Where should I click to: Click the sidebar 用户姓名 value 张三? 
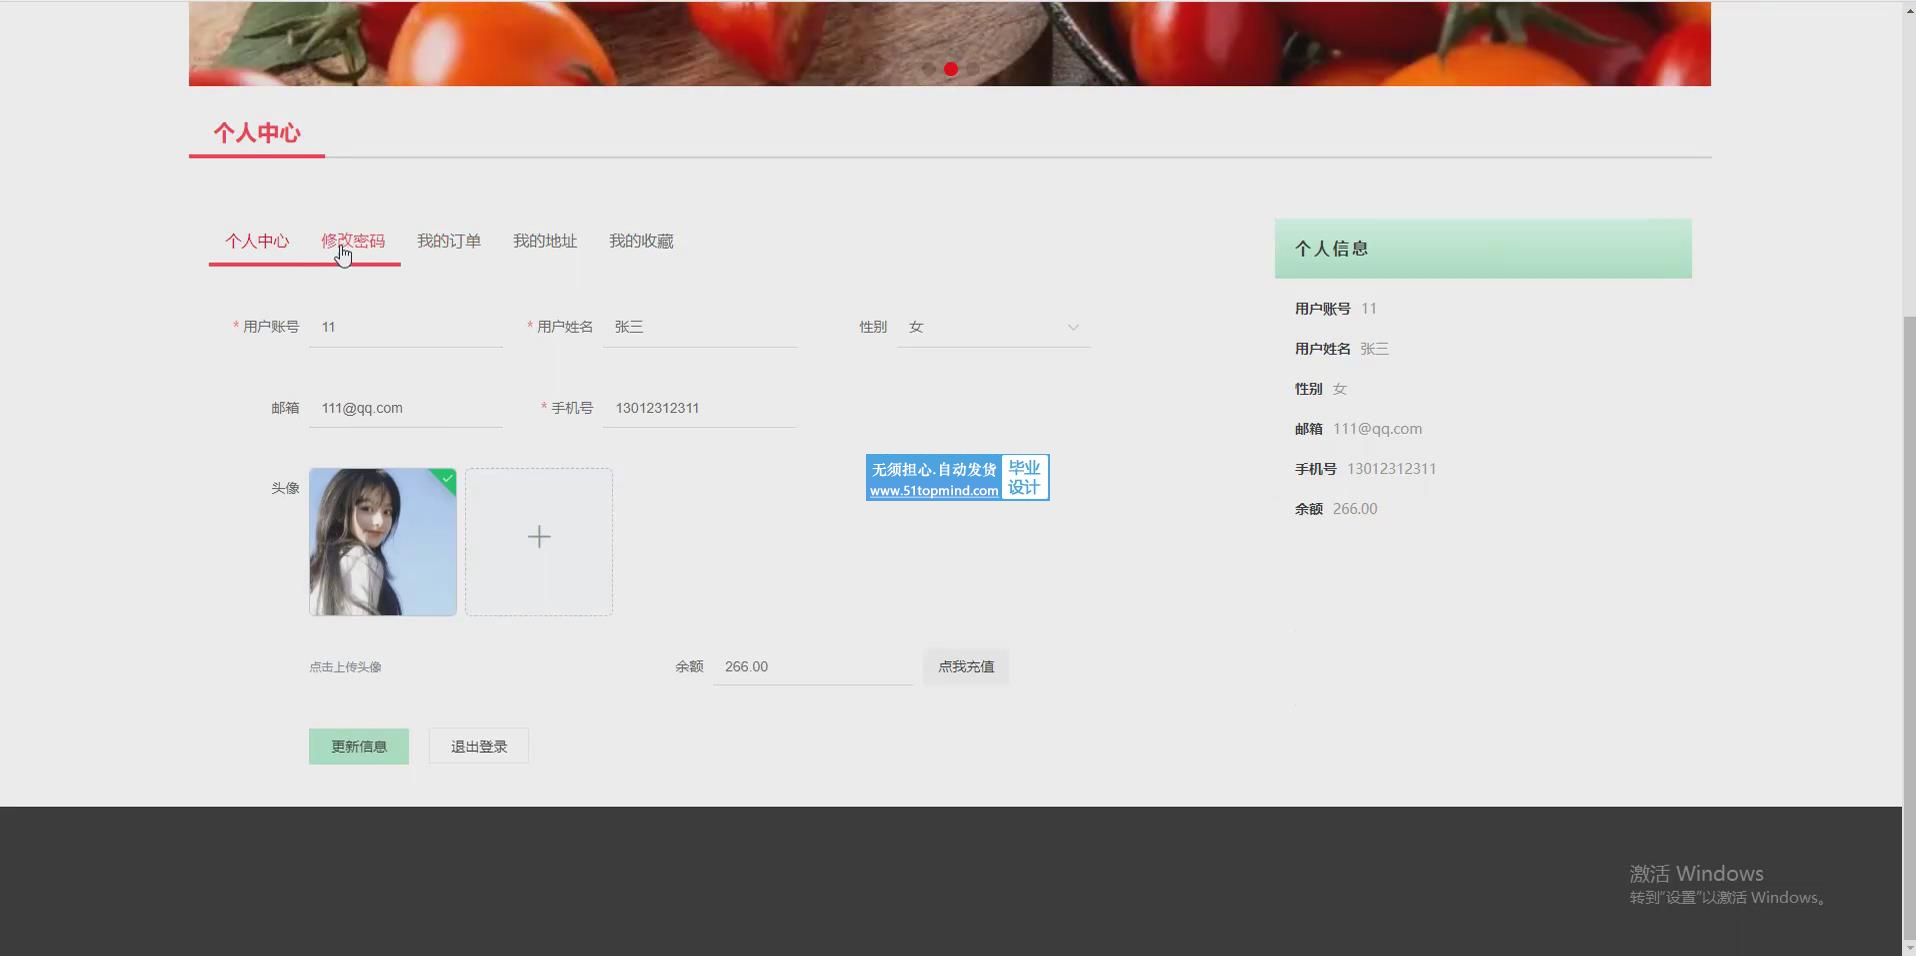click(x=1374, y=349)
